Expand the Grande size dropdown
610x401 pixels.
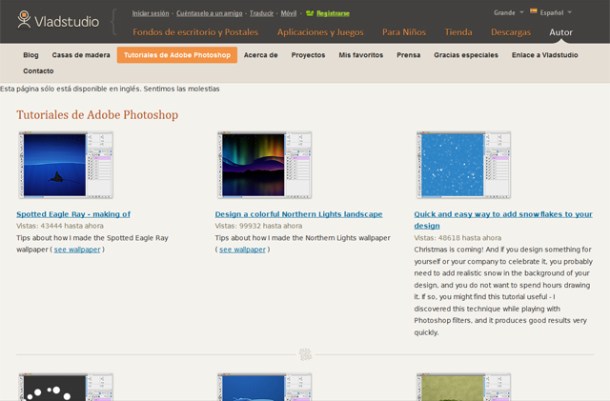coord(507,12)
